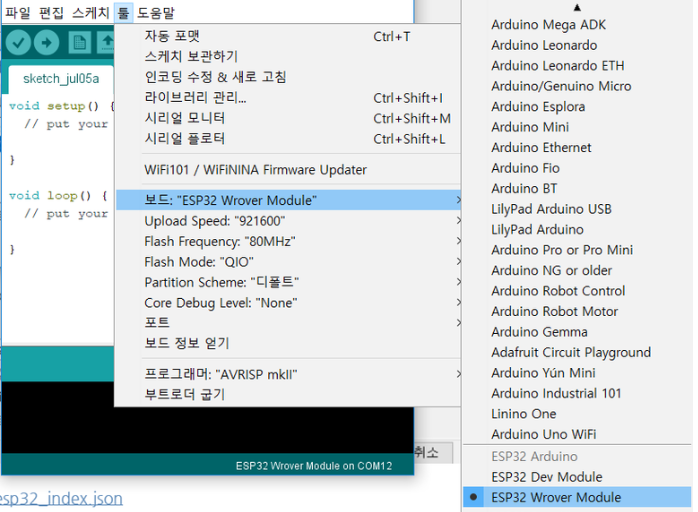Select Arduino Mega ADK board
The height and width of the screenshot is (512, 698).
pyautogui.click(x=577, y=24)
